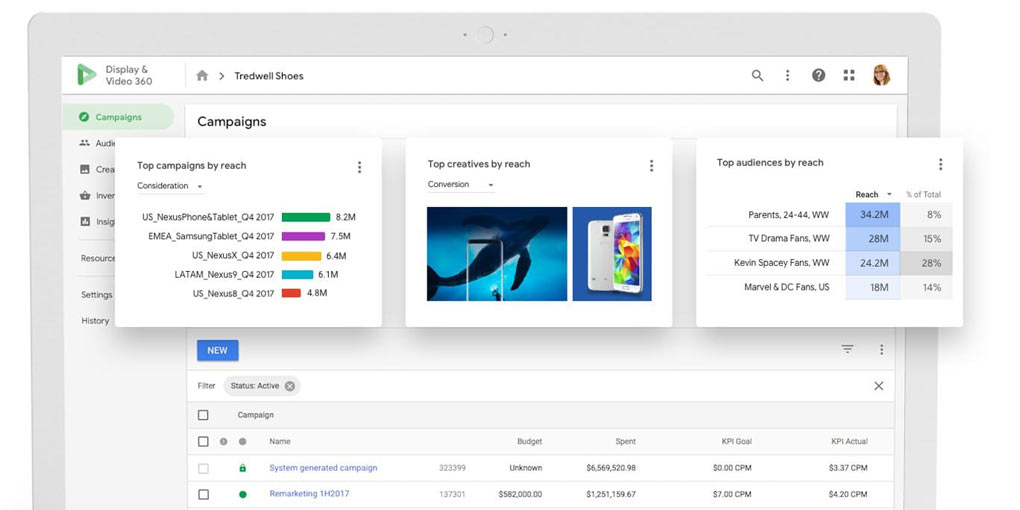Click the blue NEW button

click(x=217, y=351)
